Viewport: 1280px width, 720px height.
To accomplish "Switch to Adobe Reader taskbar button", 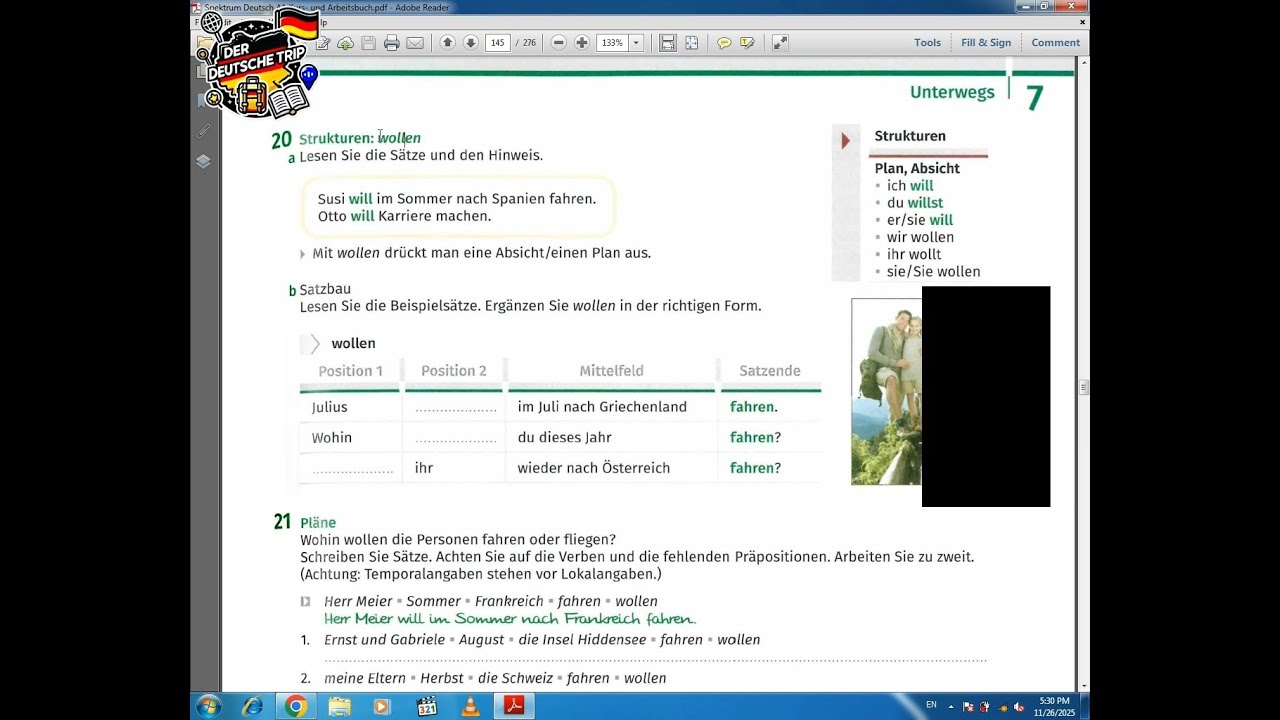I will (x=514, y=706).
